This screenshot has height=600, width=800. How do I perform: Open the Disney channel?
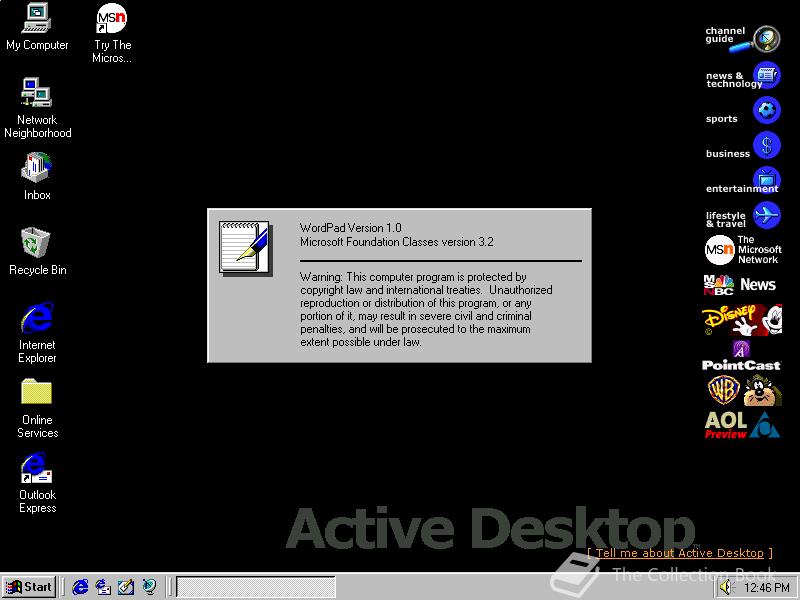click(x=742, y=320)
